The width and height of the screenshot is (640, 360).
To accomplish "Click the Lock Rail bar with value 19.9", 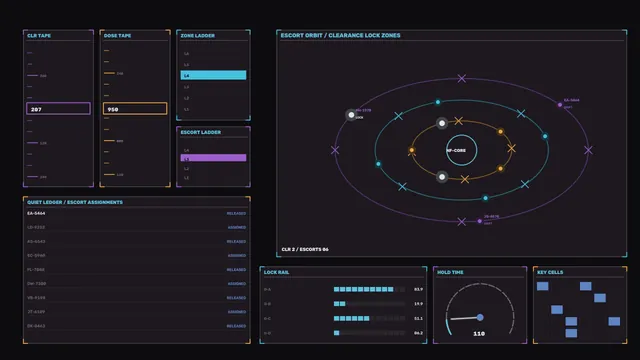I will pyautogui.click(x=369, y=304).
